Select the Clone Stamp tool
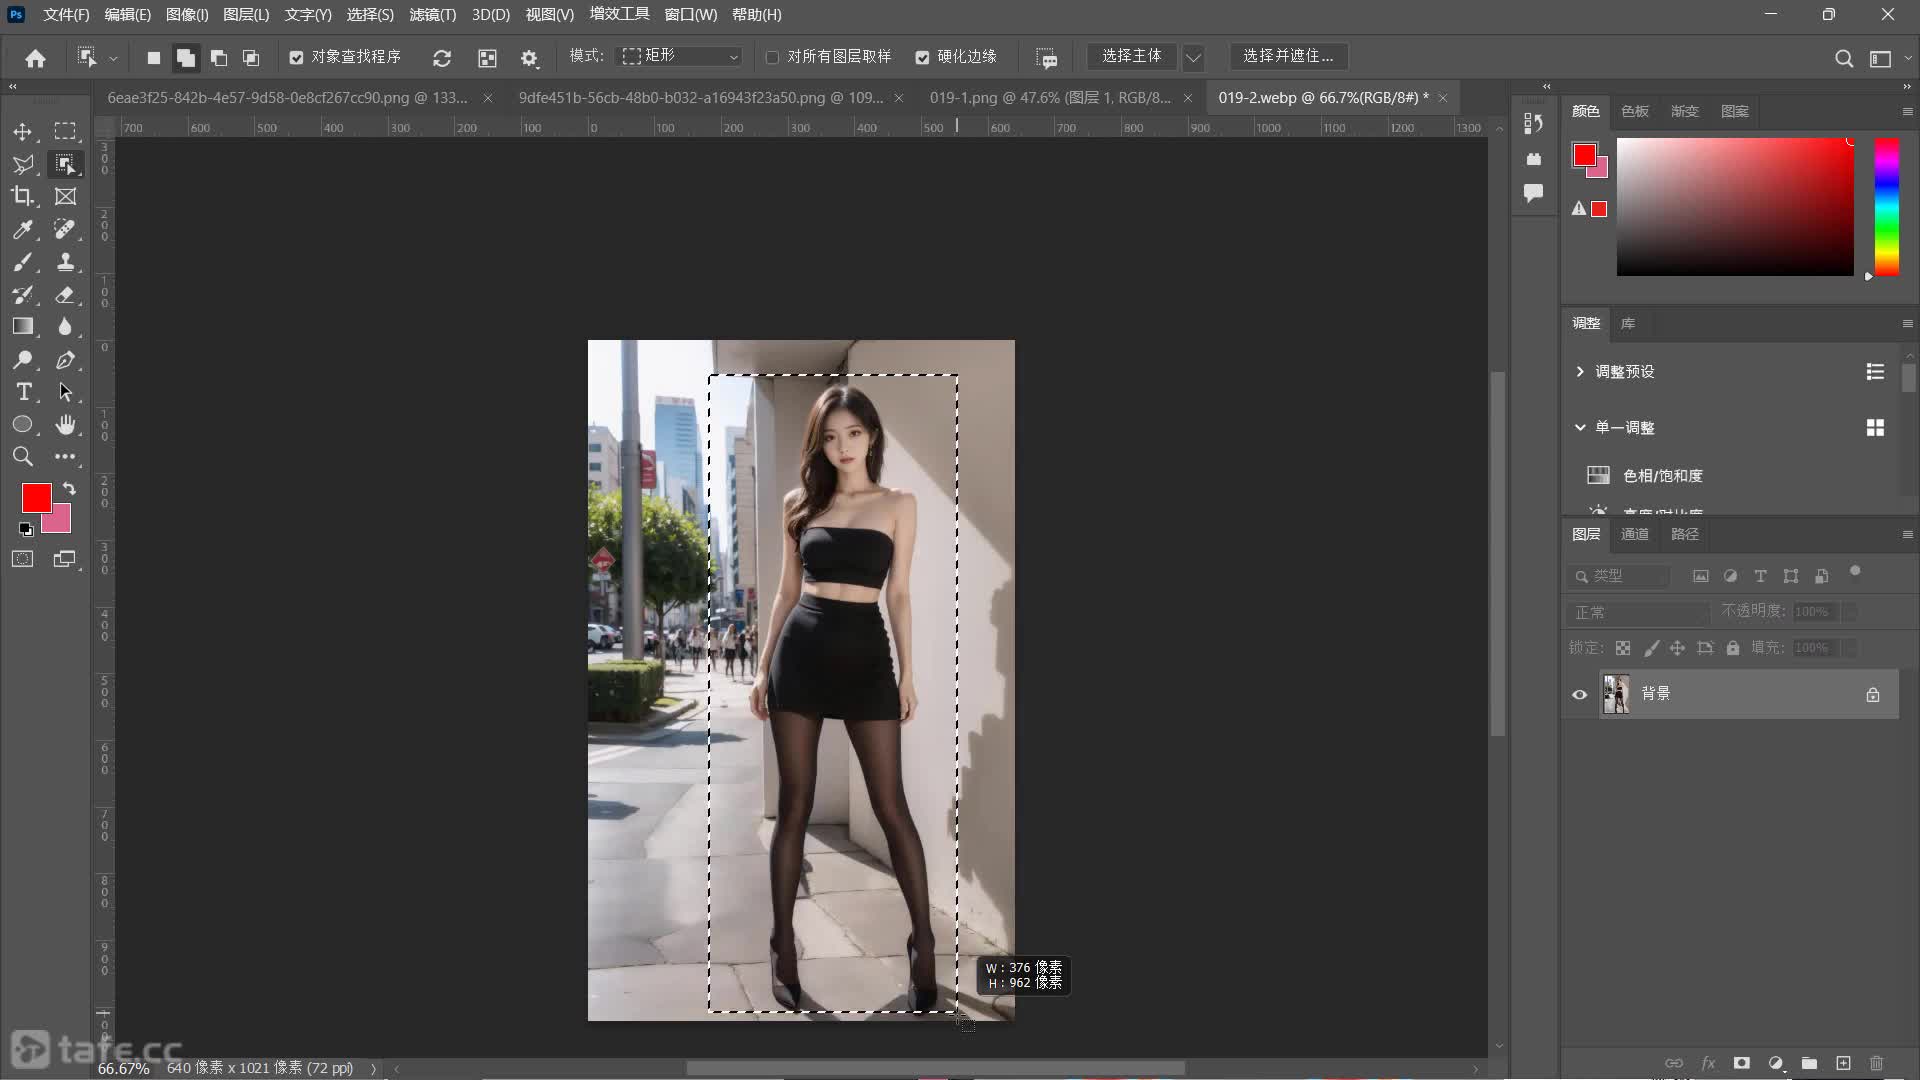 (x=65, y=262)
